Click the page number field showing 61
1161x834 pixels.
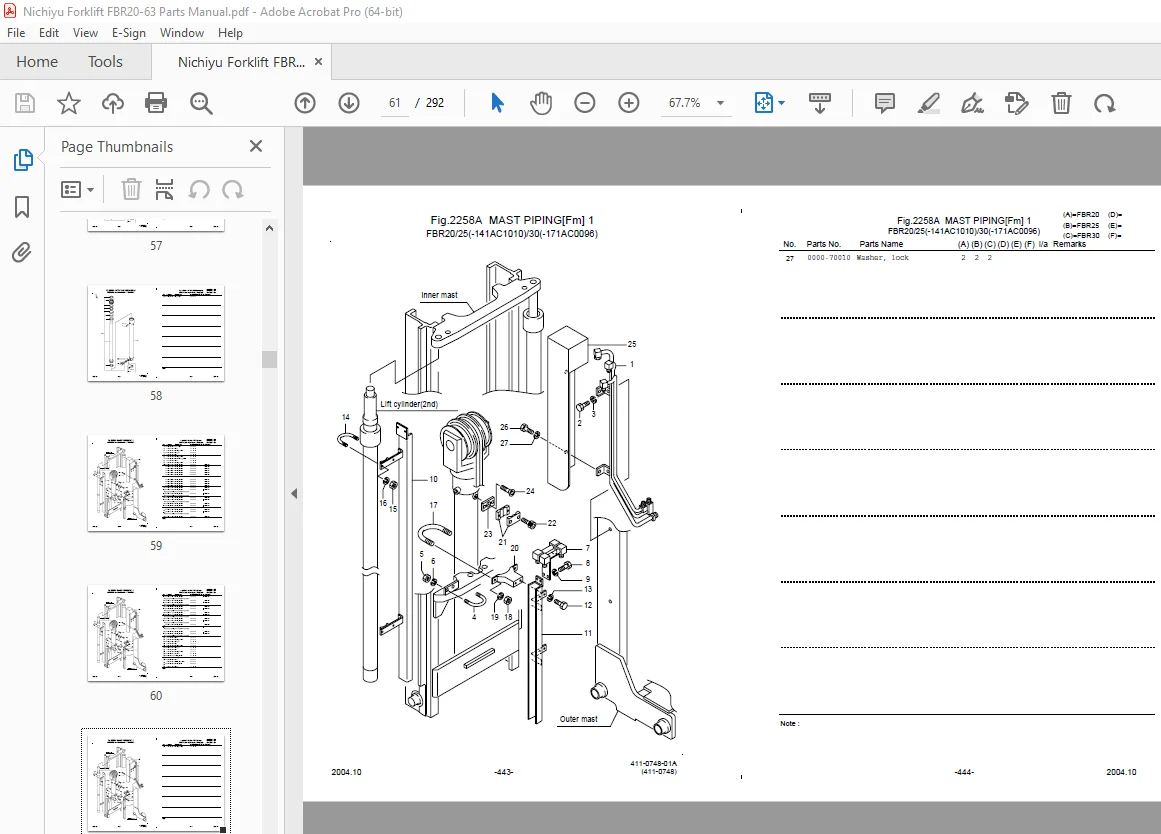pyautogui.click(x=395, y=103)
